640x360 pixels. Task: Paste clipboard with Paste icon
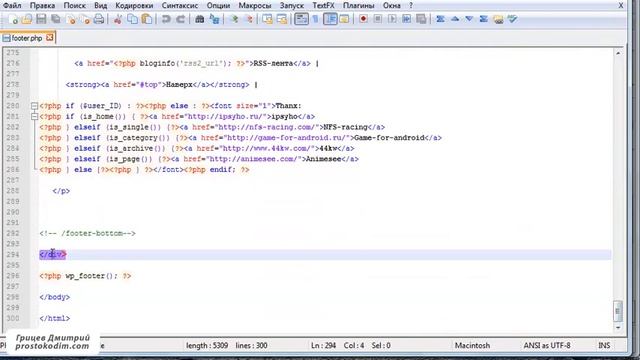(147, 19)
